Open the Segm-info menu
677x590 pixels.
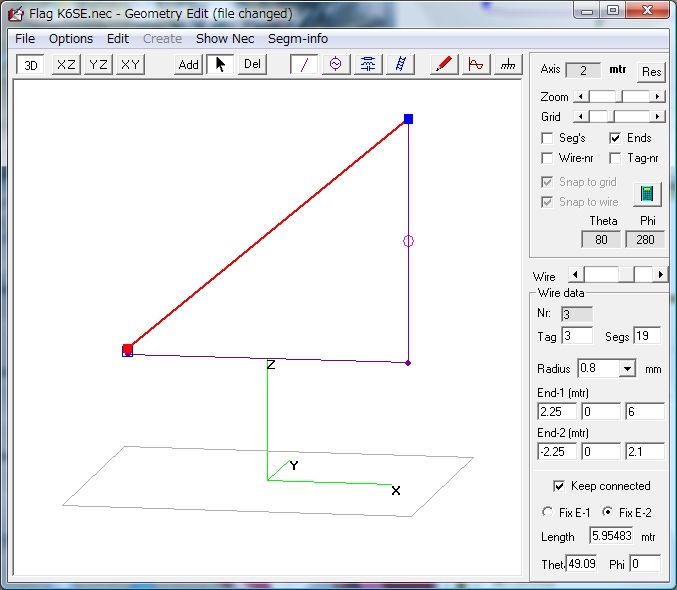click(x=298, y=39)
